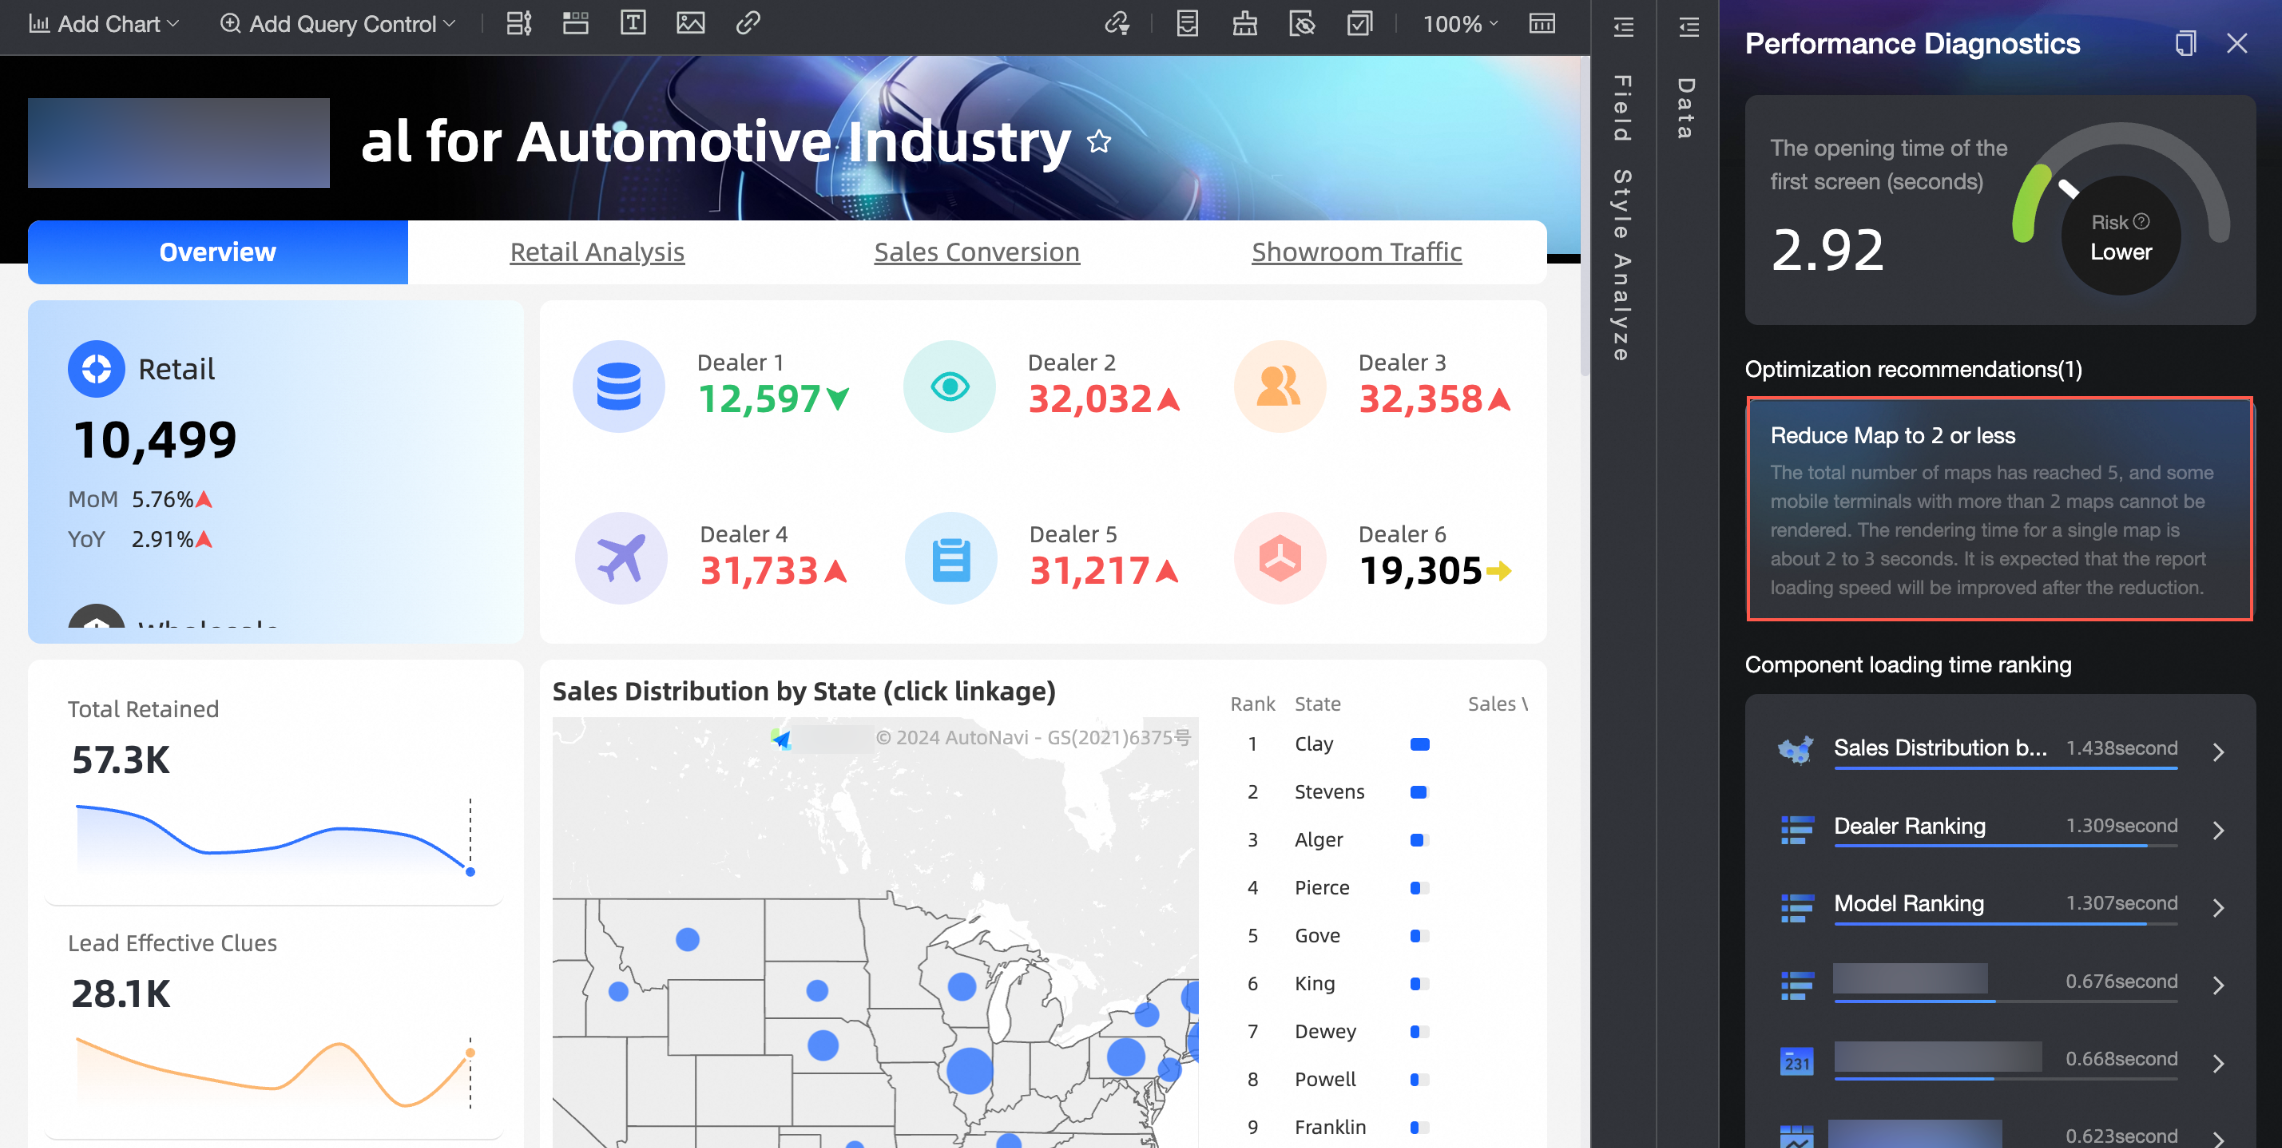Click the link insert icon
The image size is (2282, 1148).
coord(748,23)
